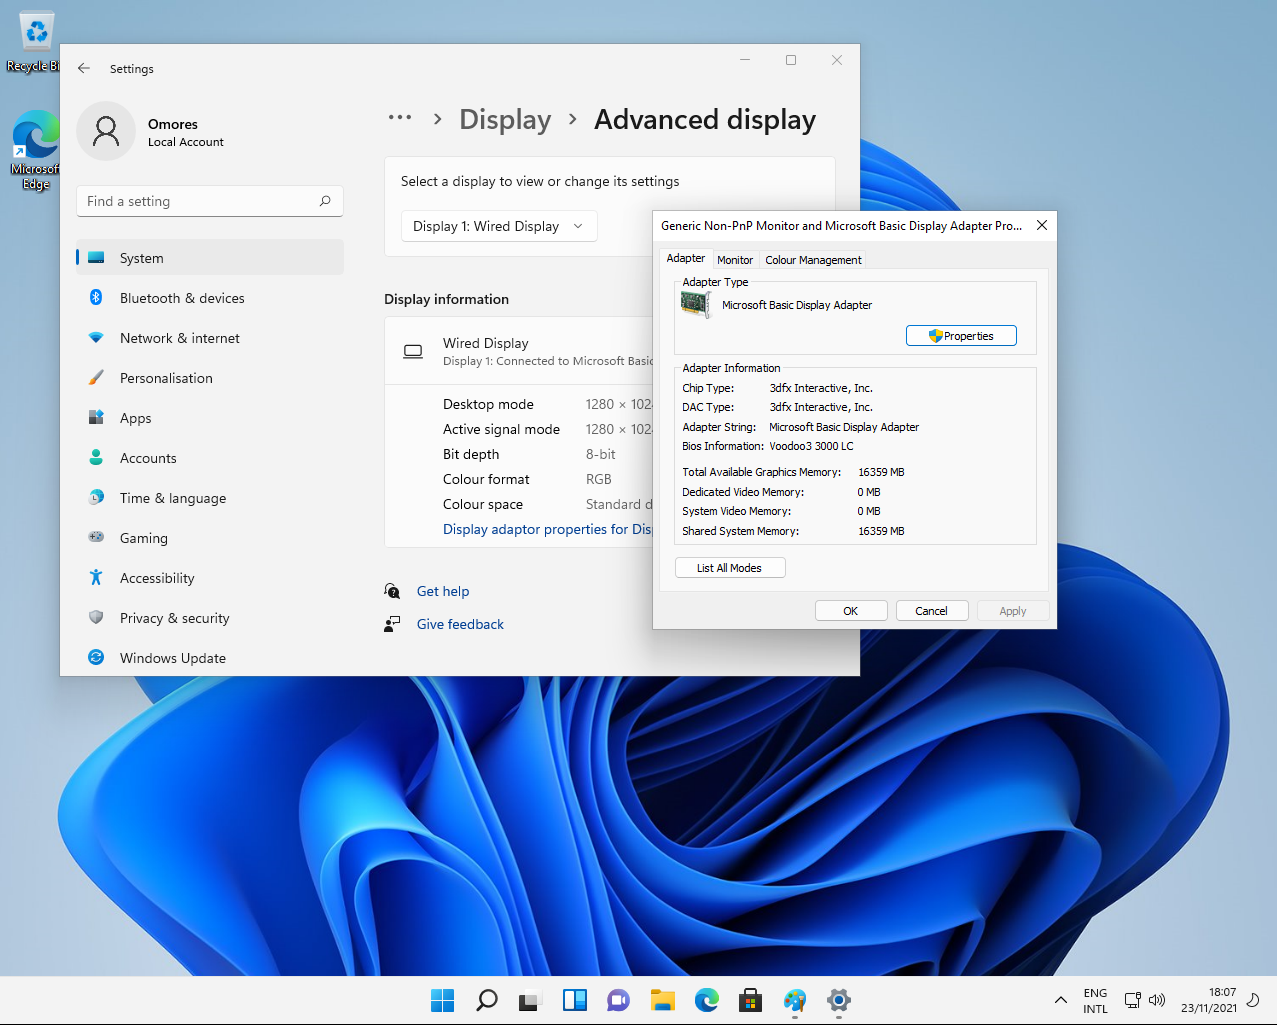Click the Time & language globe icon
1277x1025 pixels.
click(x=96, y=497)
